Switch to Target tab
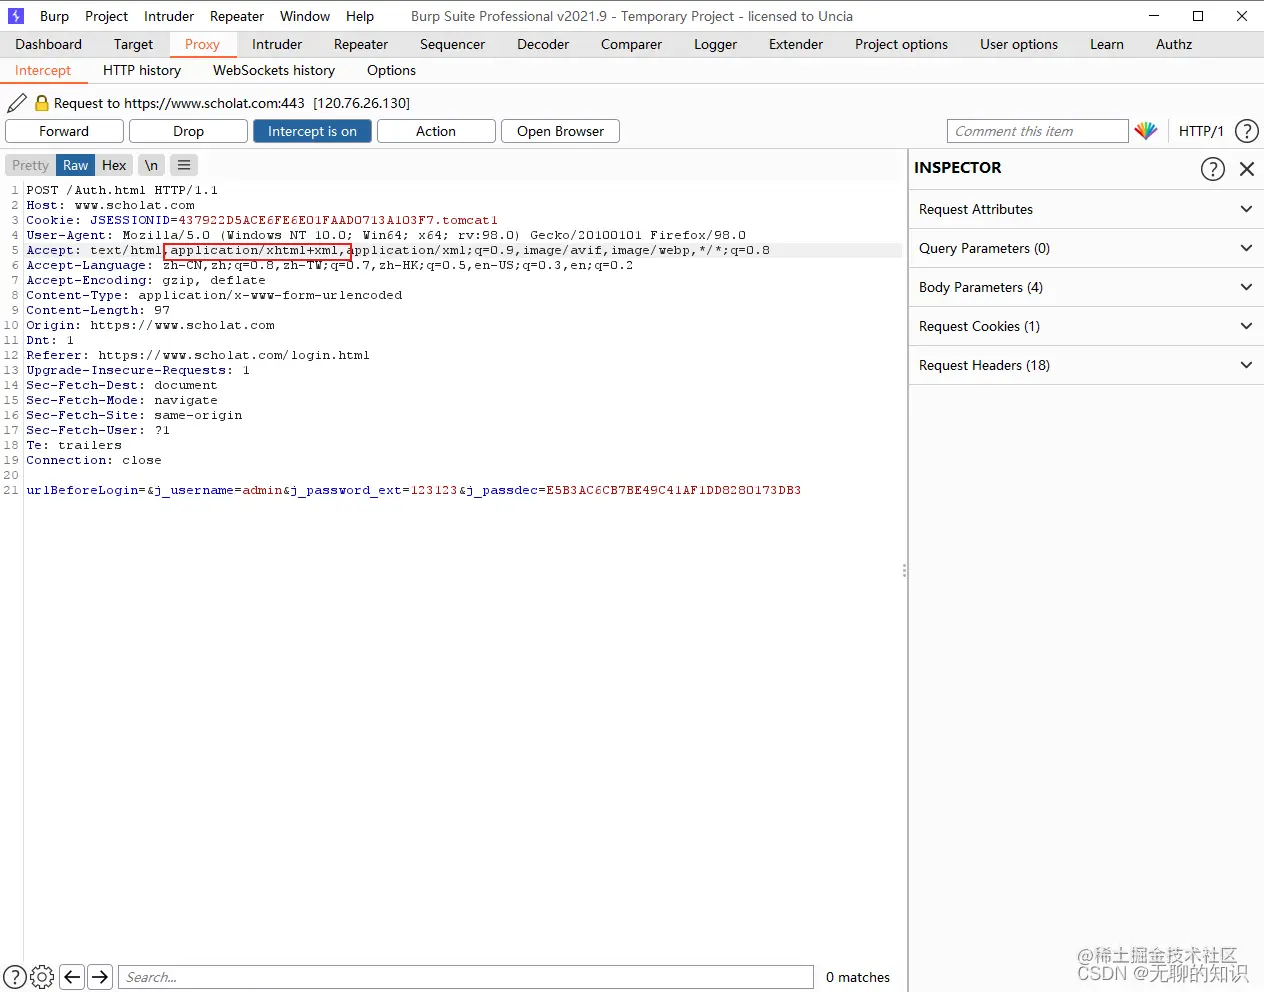The image size is (1264, 992). (133, 44)
